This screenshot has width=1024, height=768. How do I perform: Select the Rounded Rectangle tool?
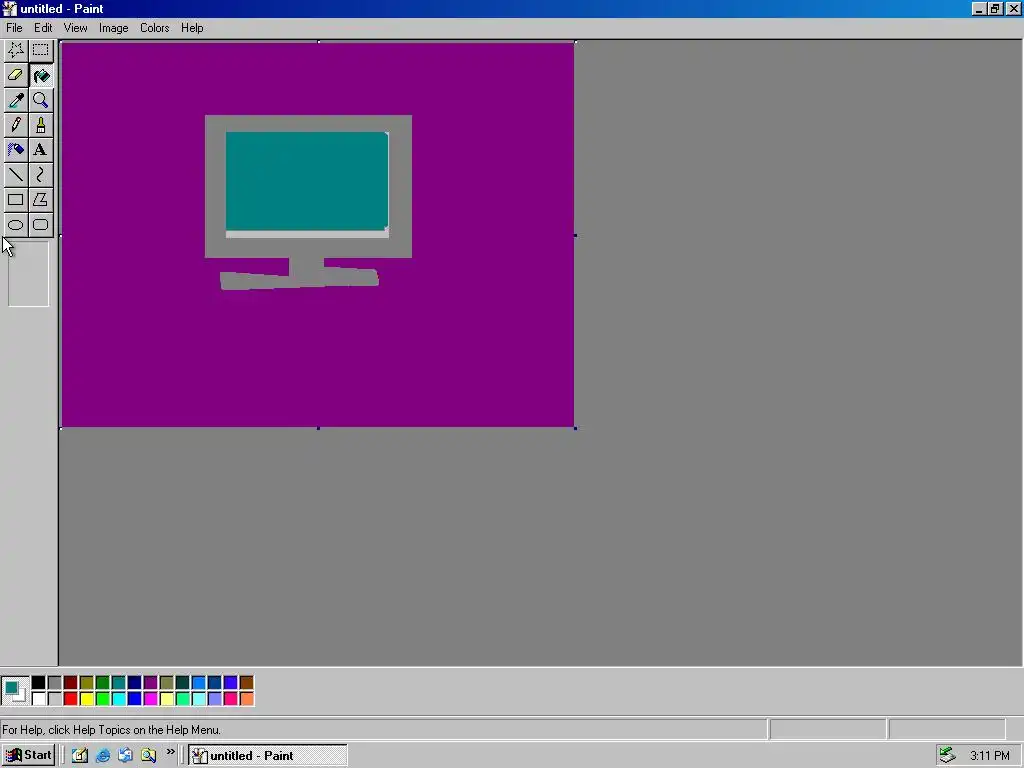(x=40, y=225)
